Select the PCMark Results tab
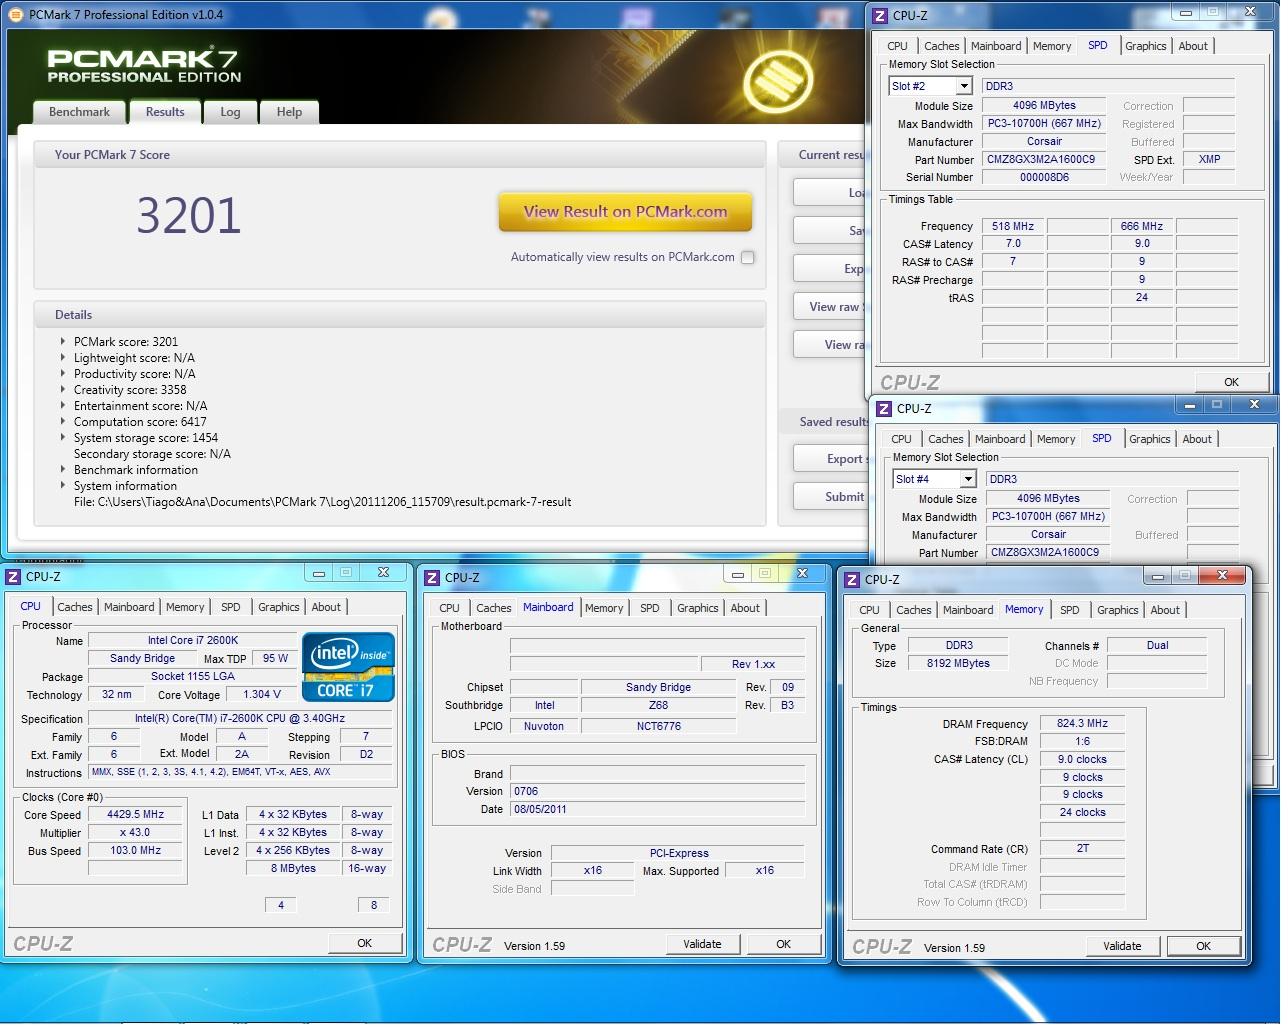Viewport: 1288px width, 1028px height. (x=165, y=112)
